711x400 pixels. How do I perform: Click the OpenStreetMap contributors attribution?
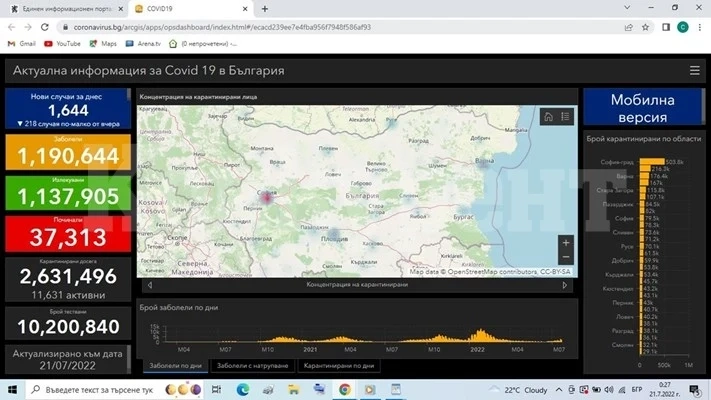492,272
